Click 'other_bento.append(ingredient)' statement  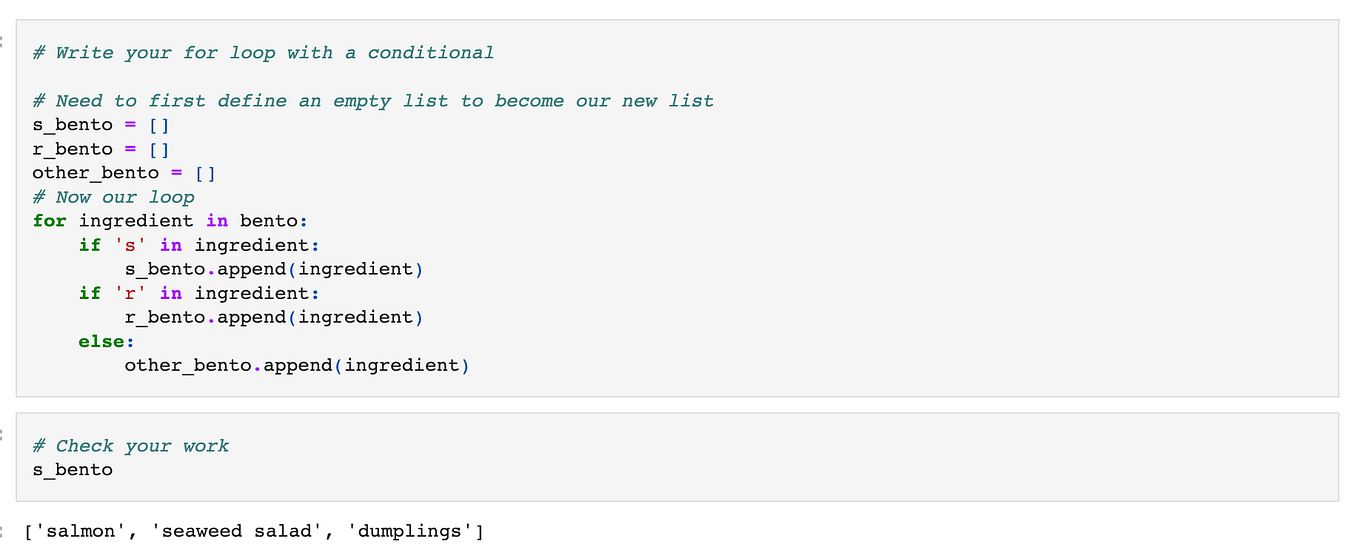297,365
